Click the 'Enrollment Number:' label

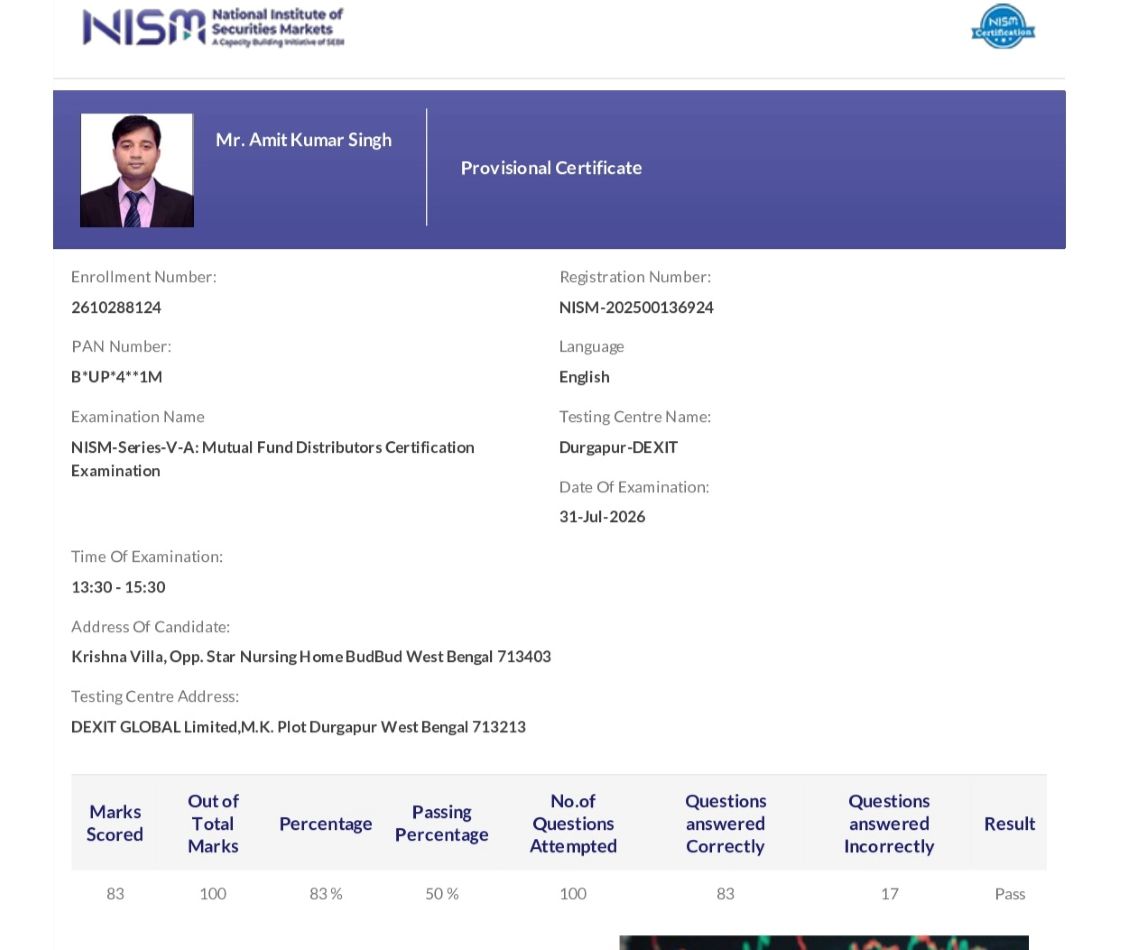(144, 277)
